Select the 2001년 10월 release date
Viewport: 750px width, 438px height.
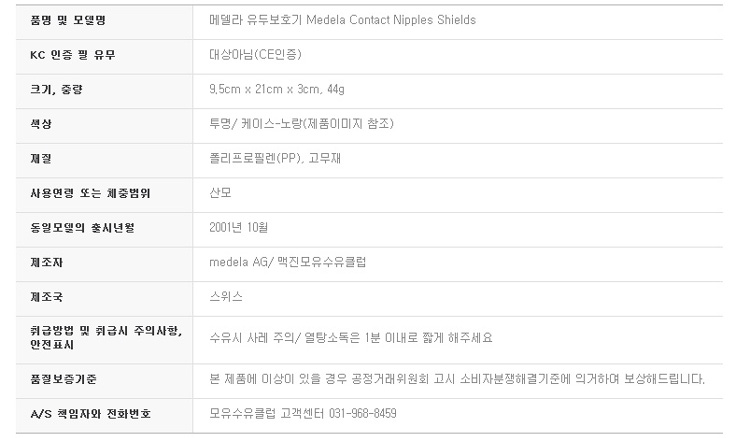[239, 228]
